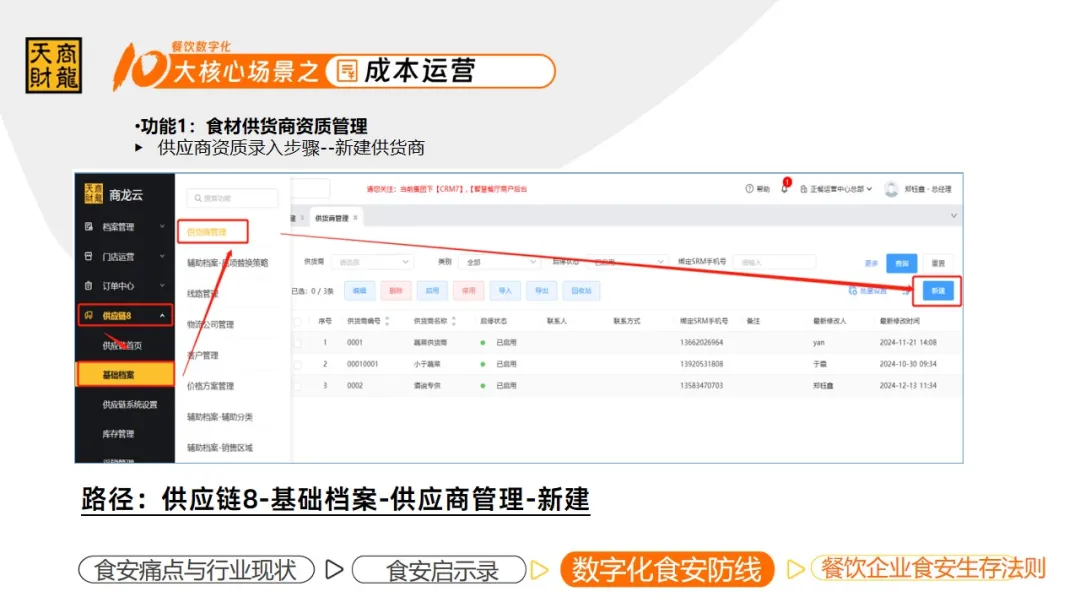Expand the 门店运营 menu chevron
The height and width of the screenshot is (608, 1080).
coord(163,256)
